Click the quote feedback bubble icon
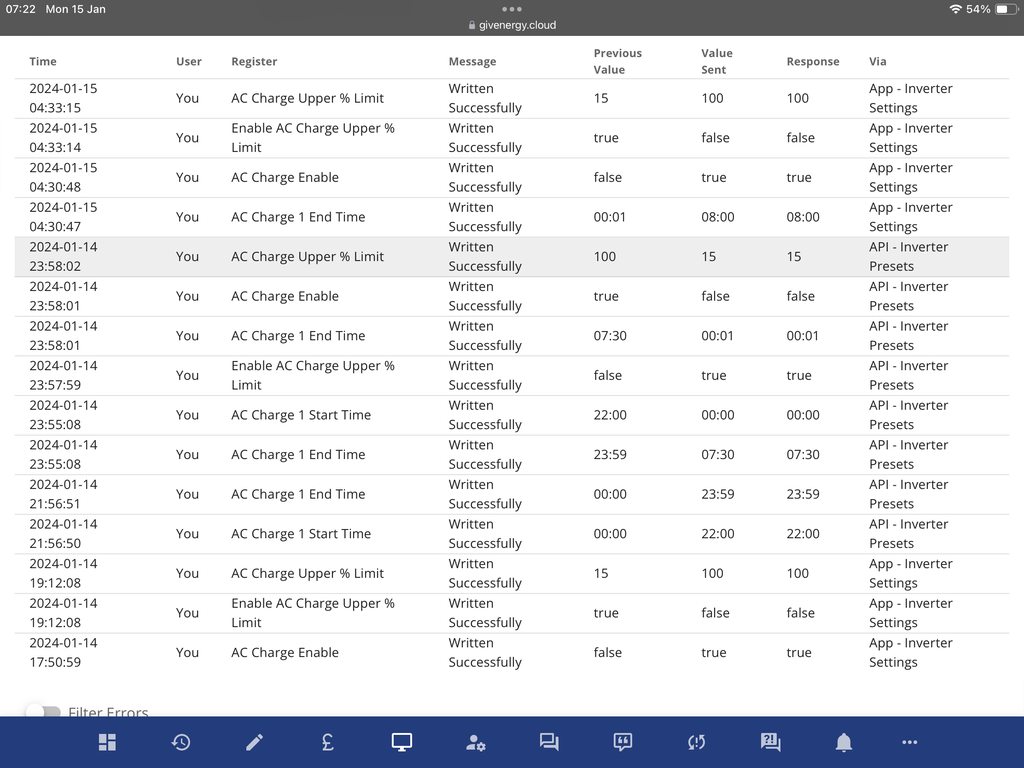Viewport: 1024px width, 768px height. point(623,742)
